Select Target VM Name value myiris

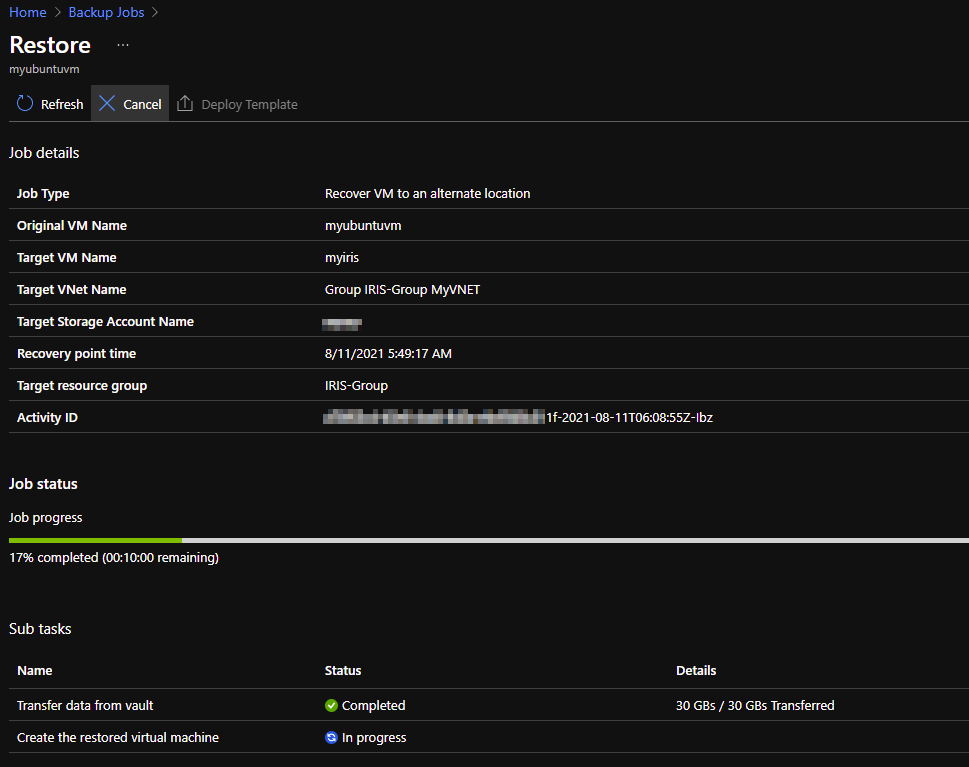pyautogui.click(x=342, y=258)
